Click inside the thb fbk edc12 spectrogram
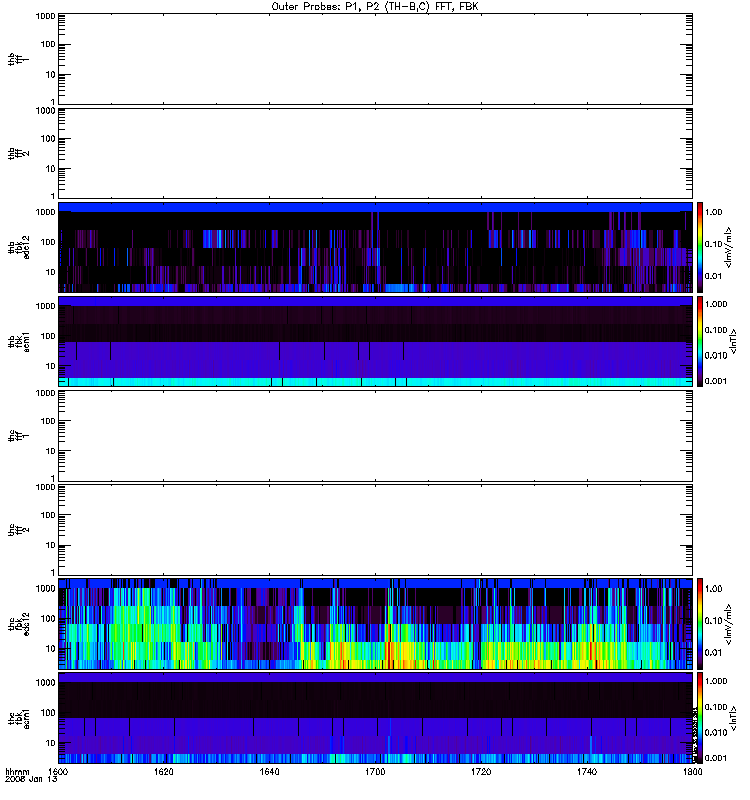This screenshot has height=800, width=750. coord(375,247)
